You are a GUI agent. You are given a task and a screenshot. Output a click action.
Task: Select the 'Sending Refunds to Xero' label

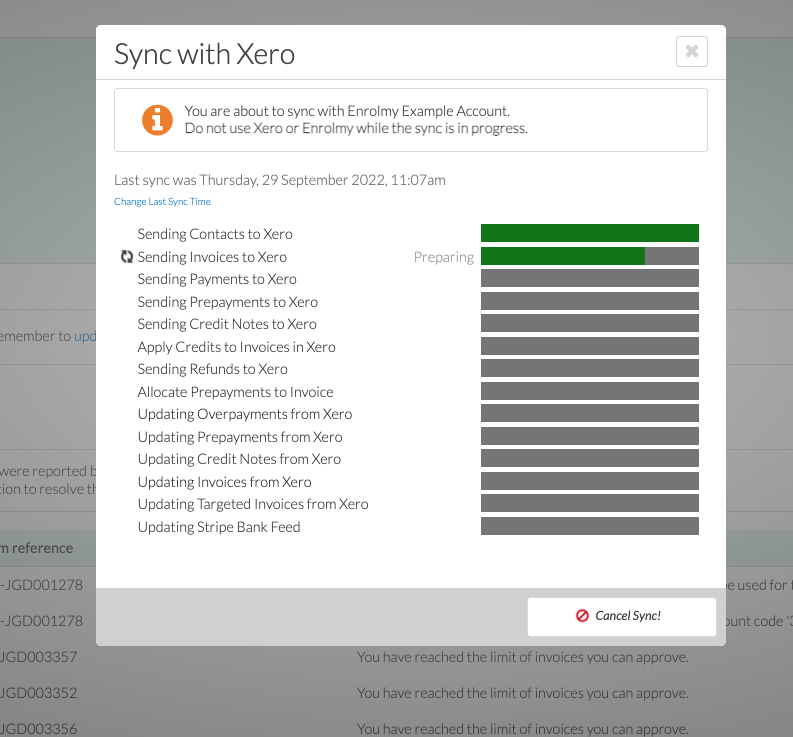click(x=212, y=369)
